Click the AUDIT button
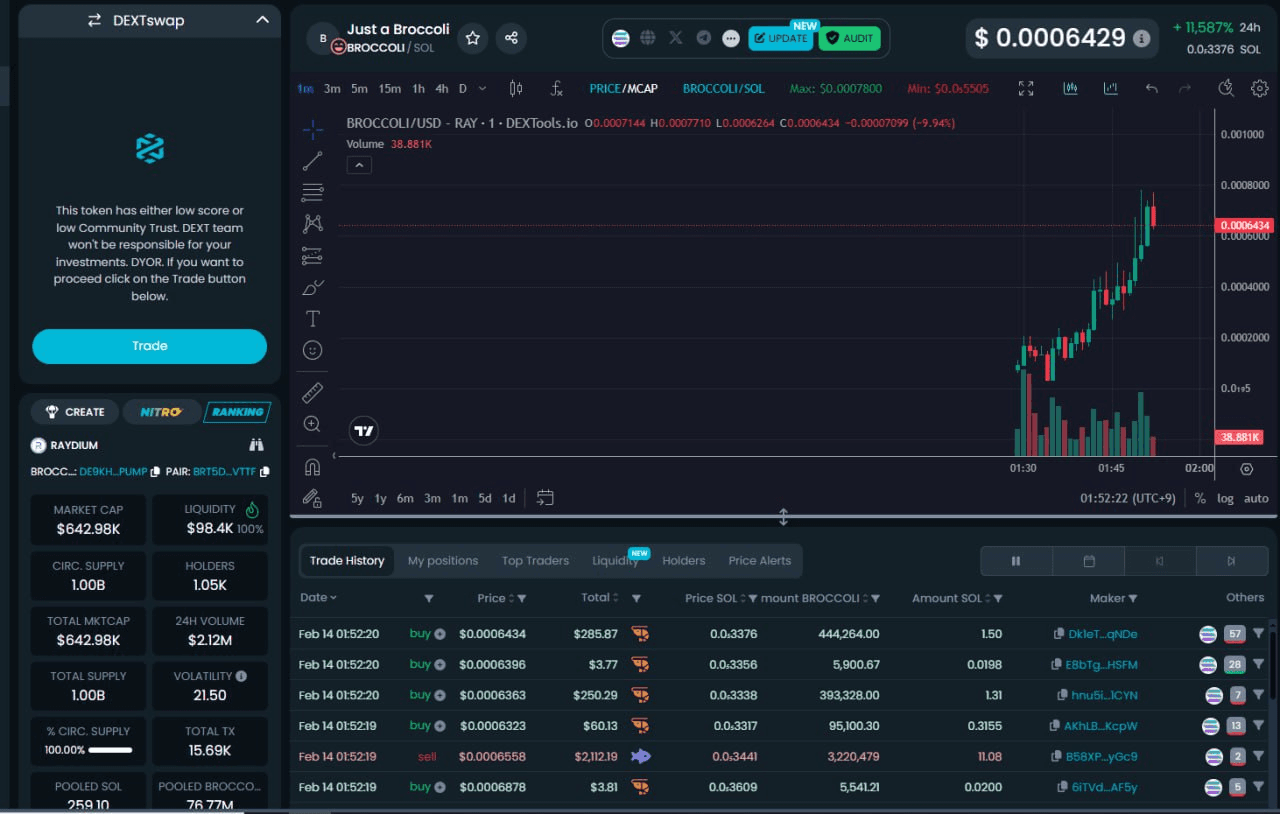1280x814 pixels. (x=850, y=38)
